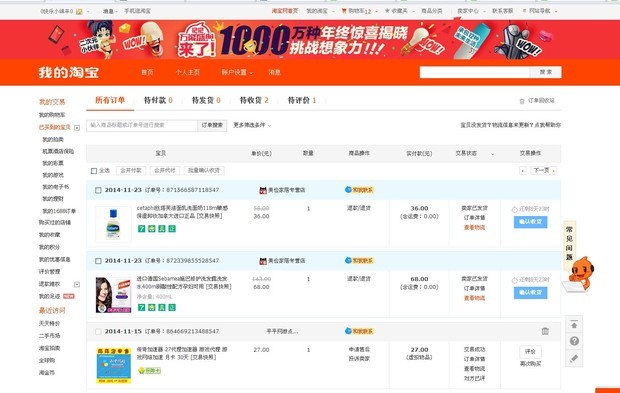Switch to the 所有订单 tab

tap(110, 100)
